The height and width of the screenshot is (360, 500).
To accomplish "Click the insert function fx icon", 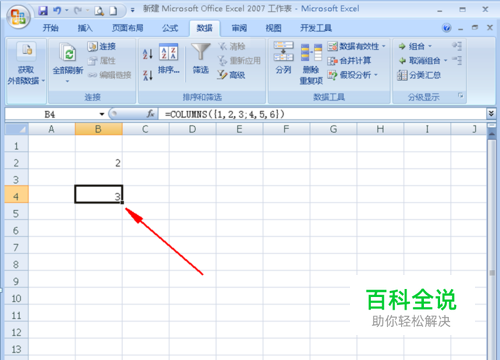I will click(x=151, y=114).
